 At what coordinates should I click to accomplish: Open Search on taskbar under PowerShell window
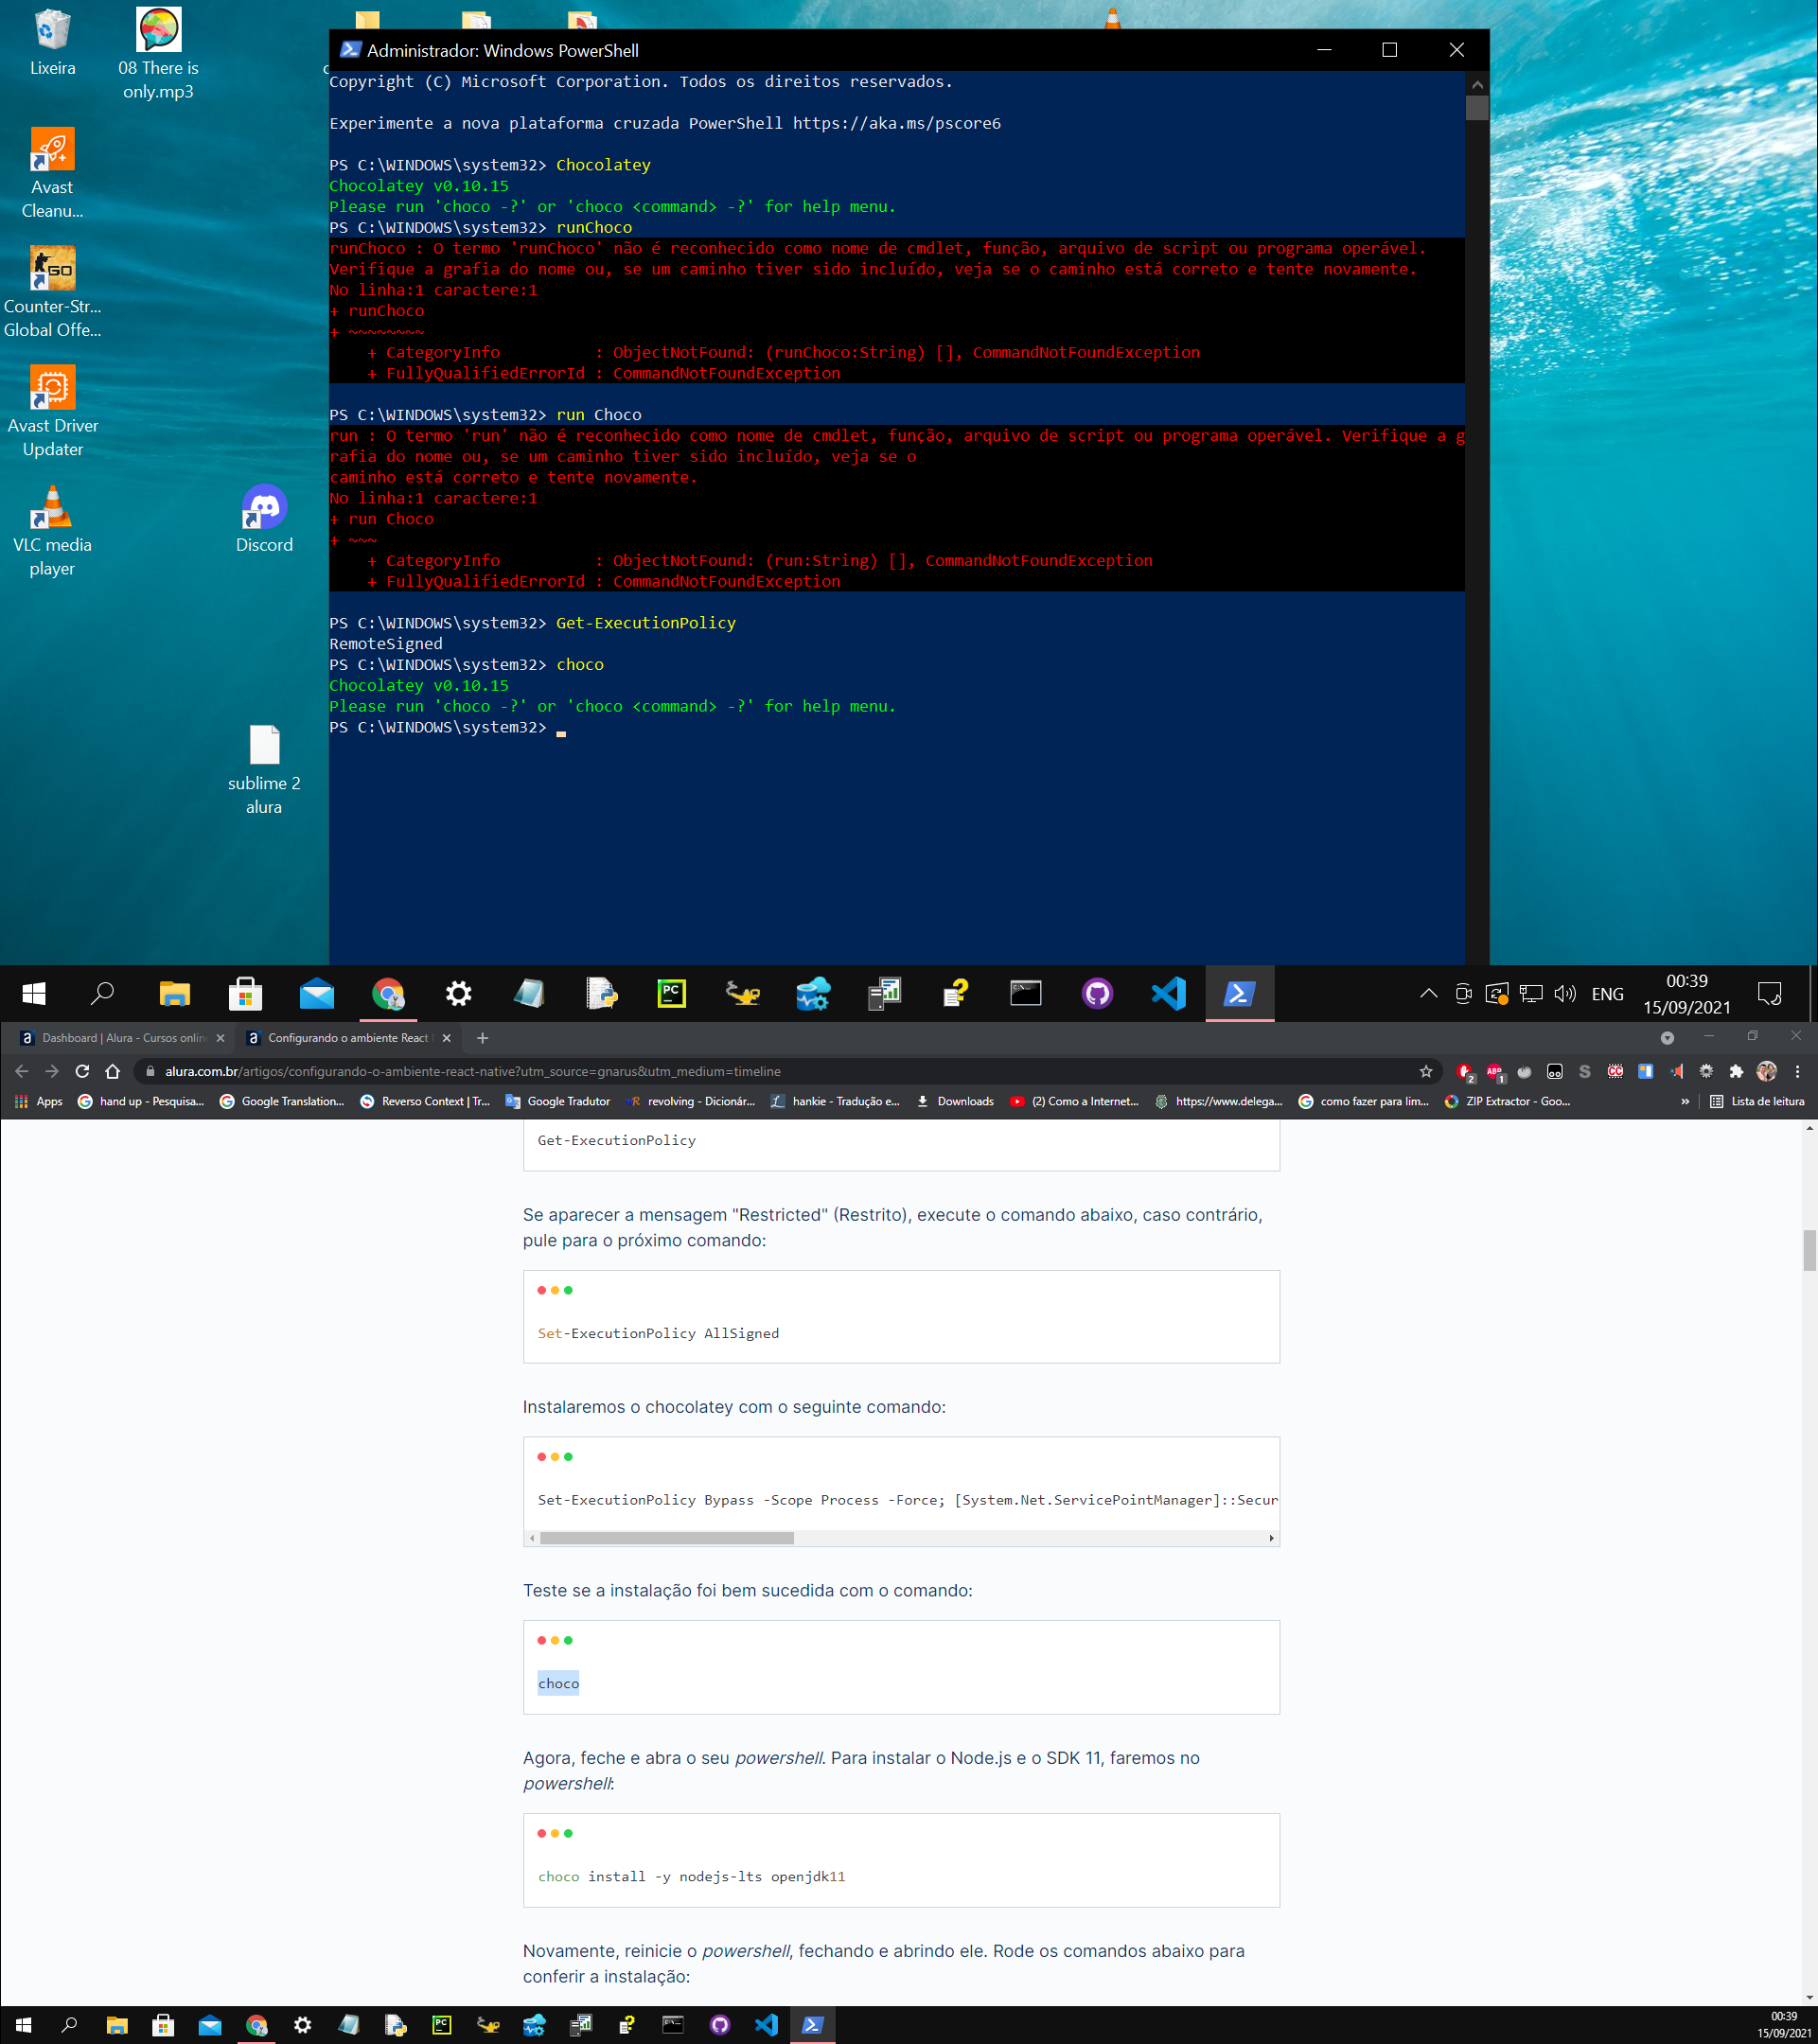coord(102,993)
